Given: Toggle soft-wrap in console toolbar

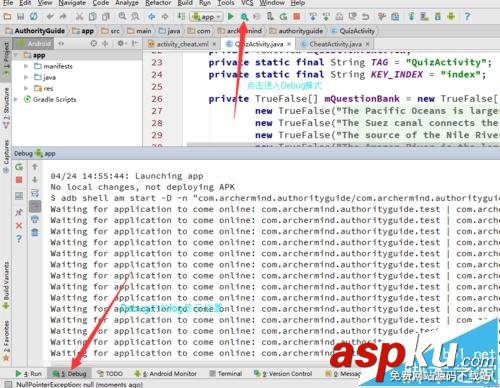Looking at the screenshot, I should click(x=35, y=193).
